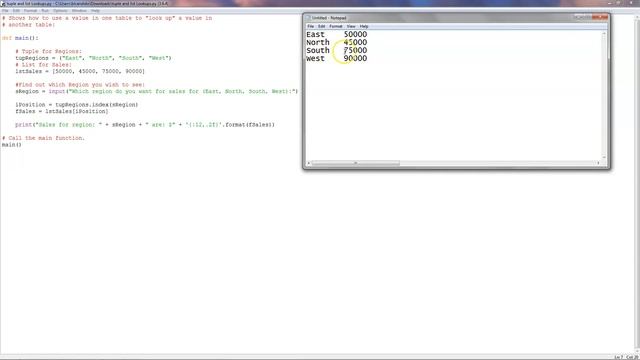
Task: Click the Ln indicator in IDLE status bar
Action: pyautogui.click(x=618, y=358)
